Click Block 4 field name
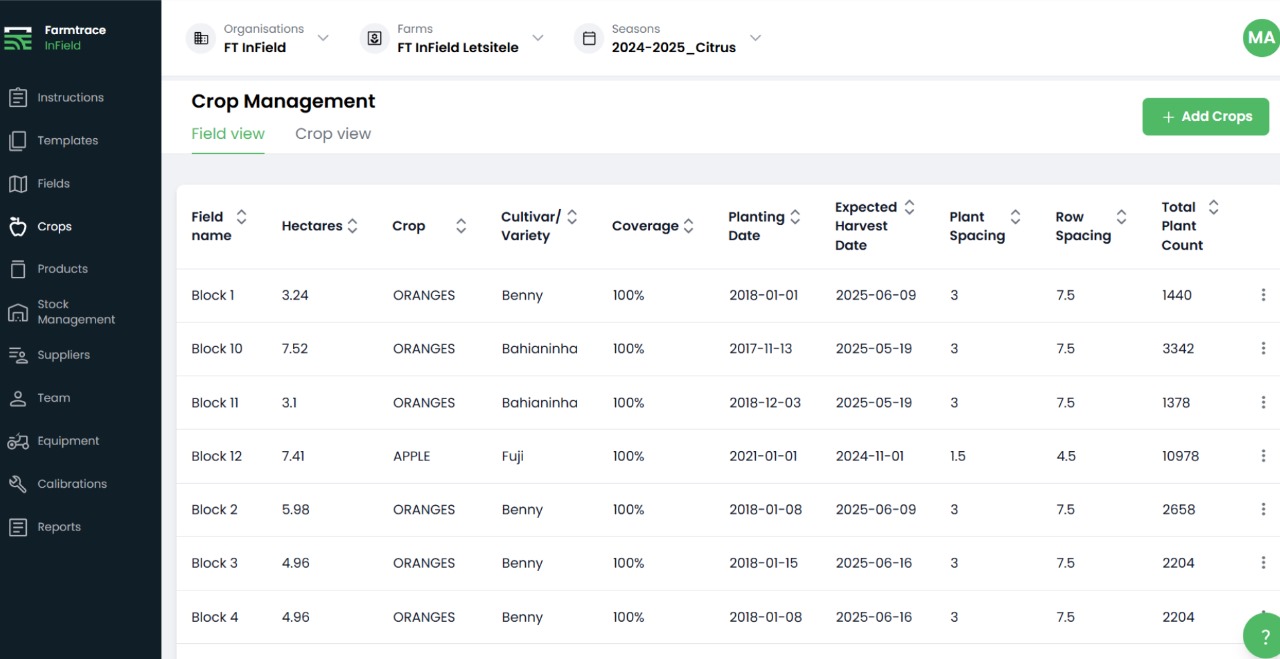This screenshot has height=659, width=1280. click(215, 617)
